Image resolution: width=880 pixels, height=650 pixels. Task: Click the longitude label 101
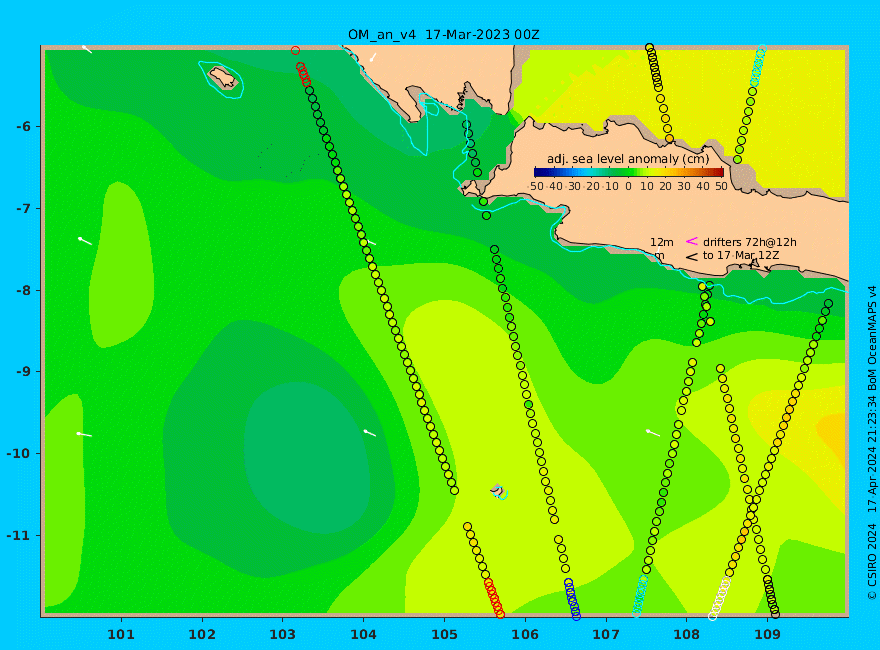pos(121,635)
